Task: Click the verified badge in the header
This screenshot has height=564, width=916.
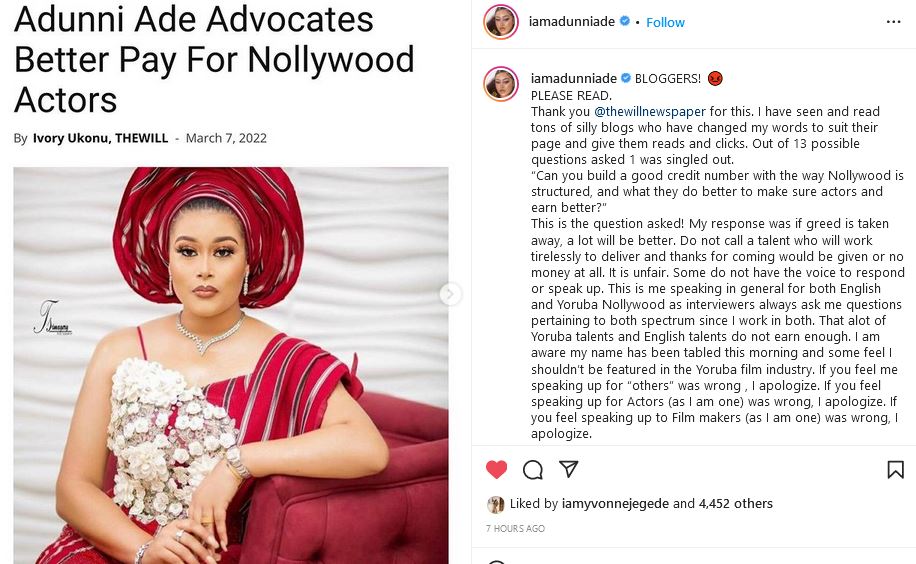Action: click(x=624, y=22)
